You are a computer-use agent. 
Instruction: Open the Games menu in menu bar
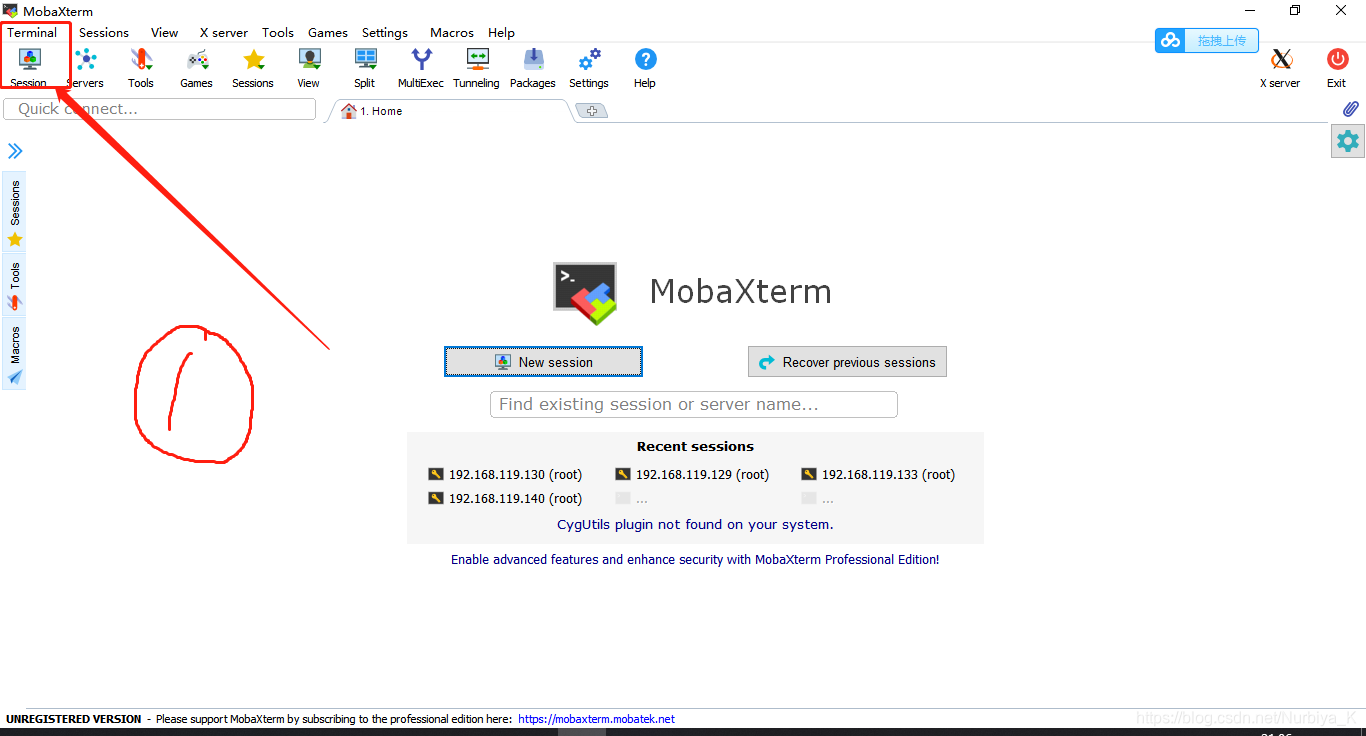pyautogui.click(x=328, y=32)
